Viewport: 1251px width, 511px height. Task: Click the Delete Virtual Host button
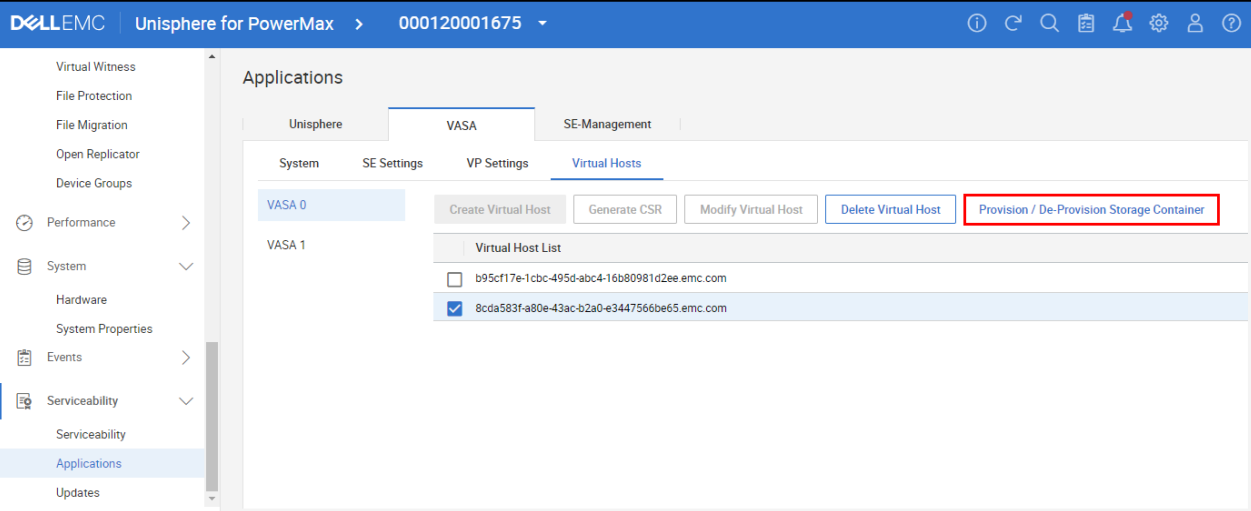pos(890,210)
